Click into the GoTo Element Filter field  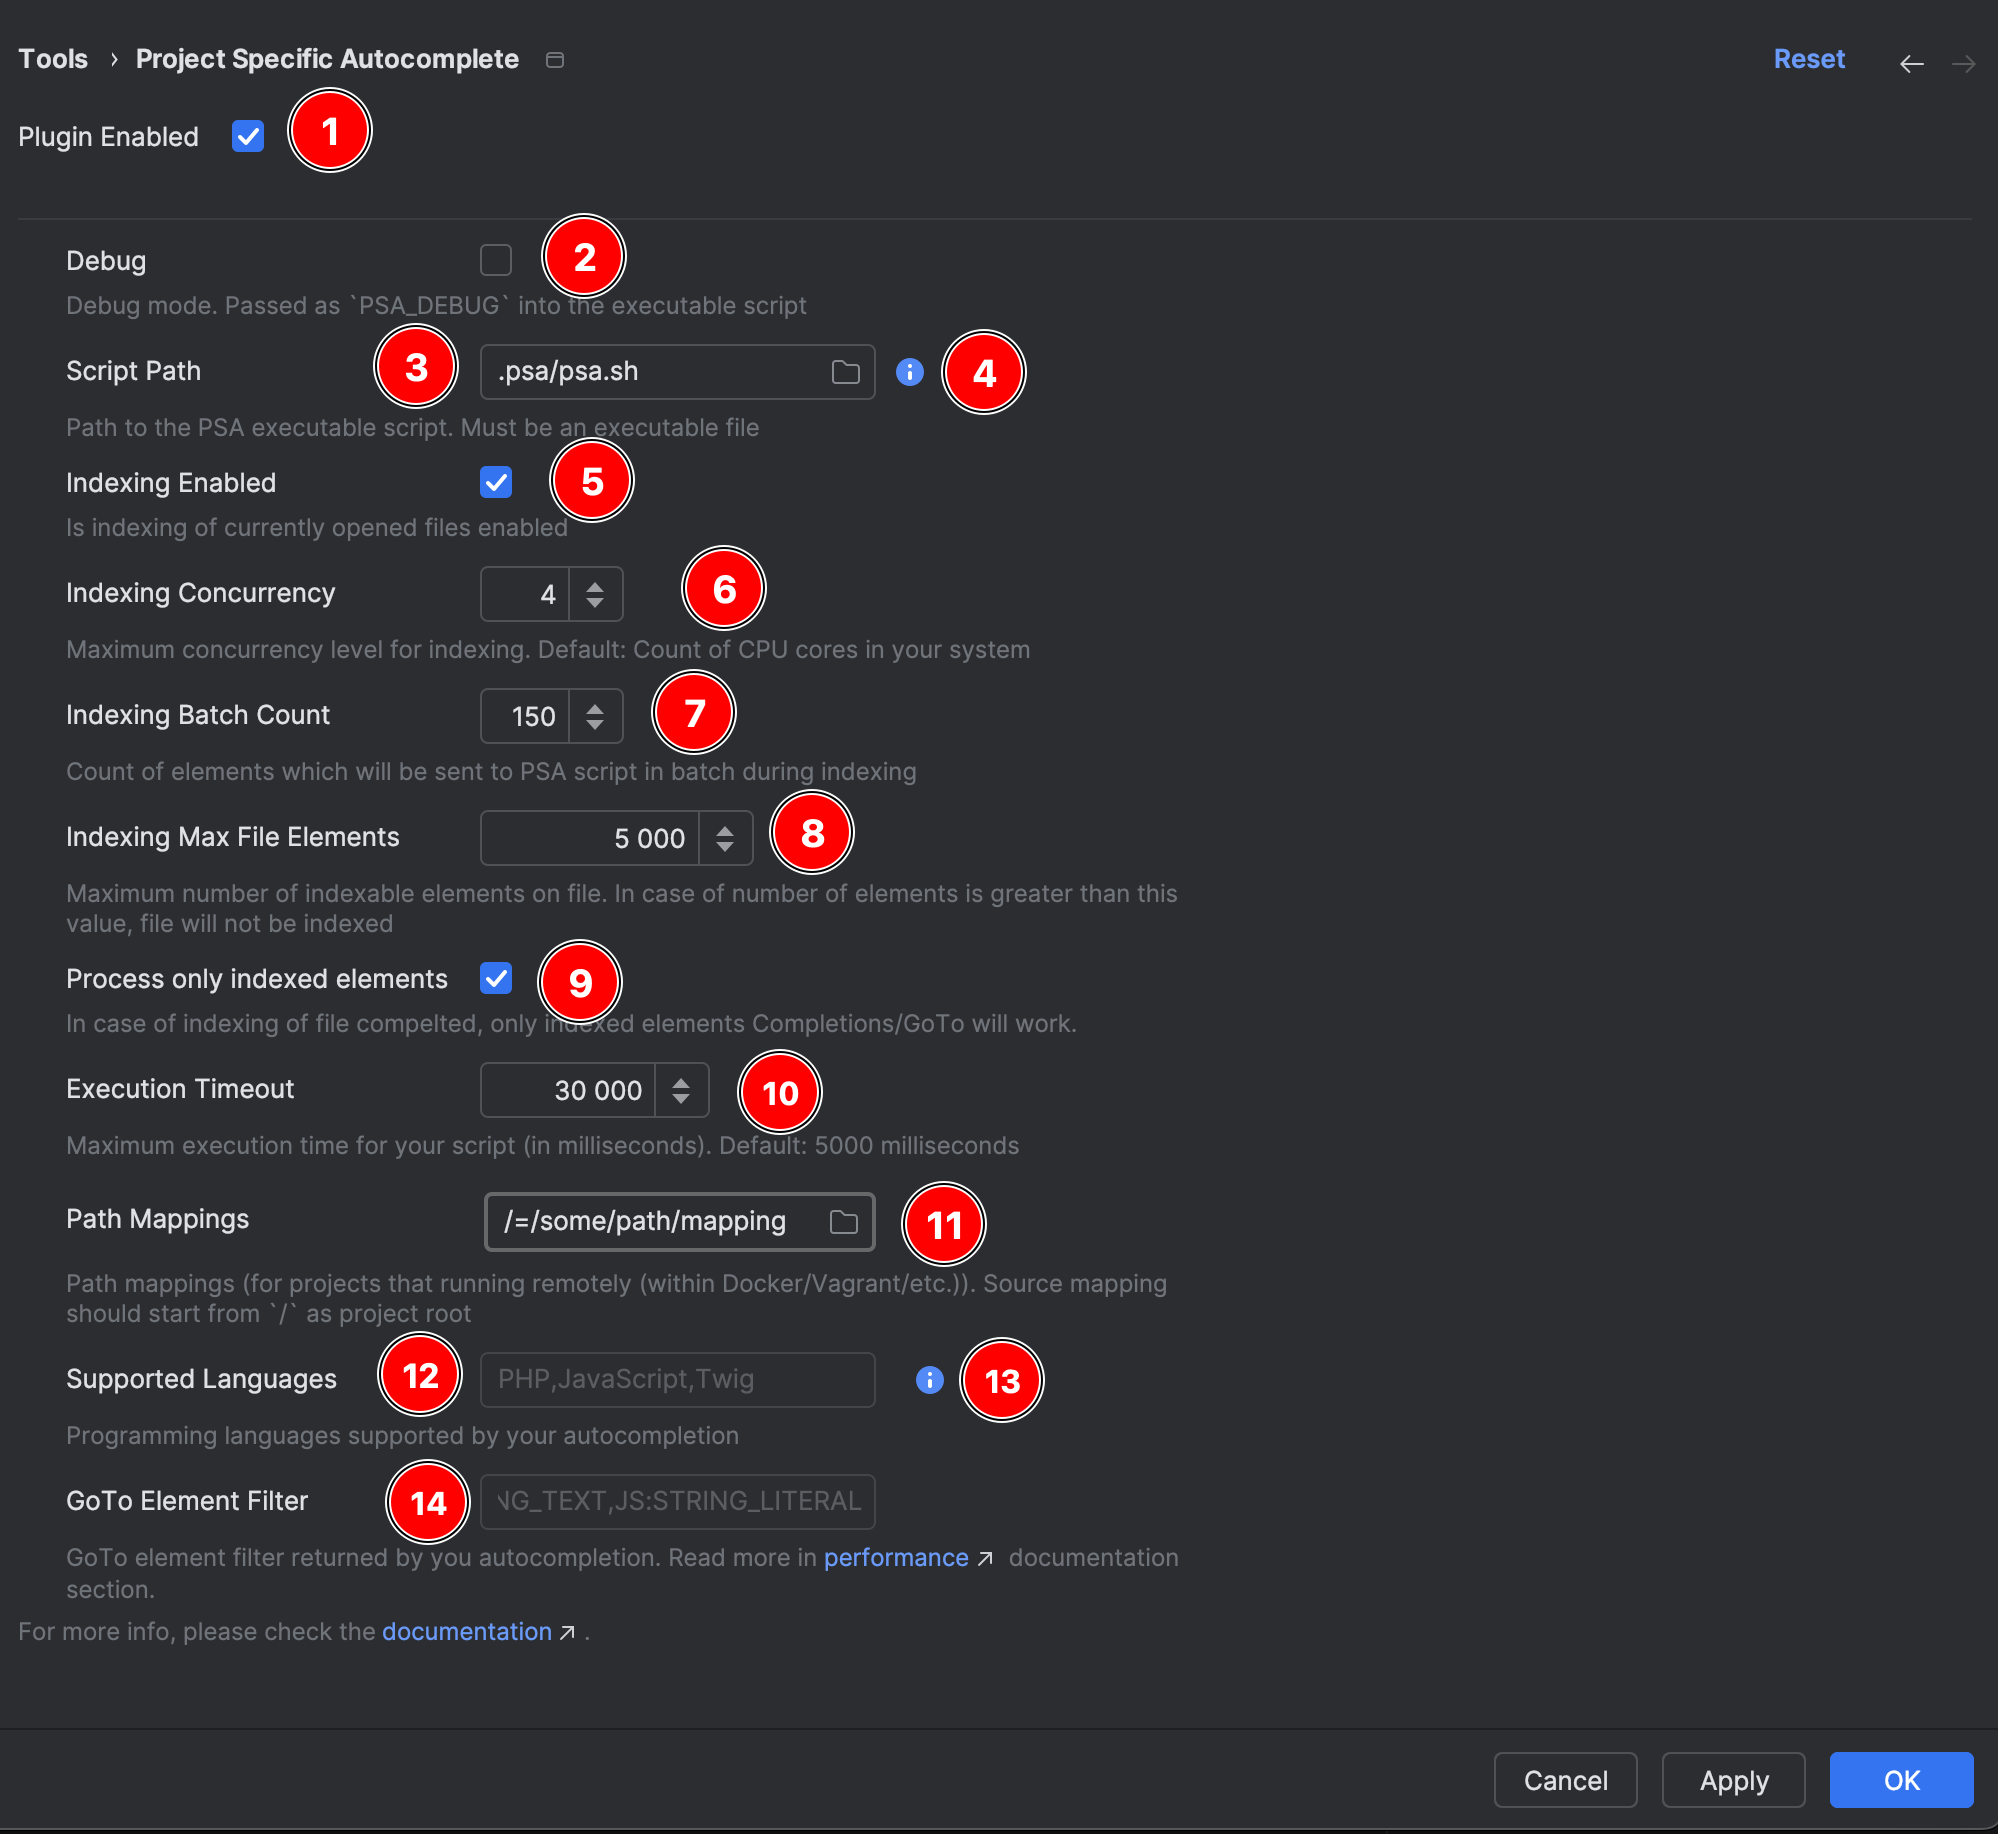(x=677, y=1502)
